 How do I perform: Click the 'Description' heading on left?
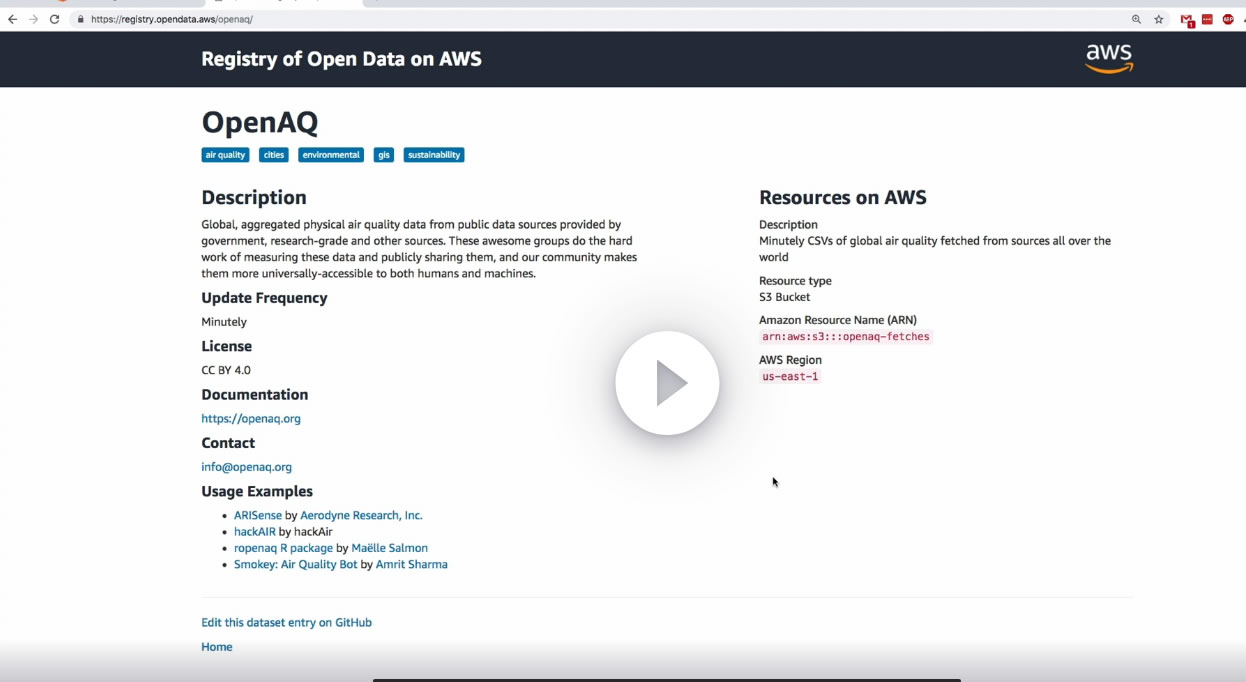coord(254,197)
